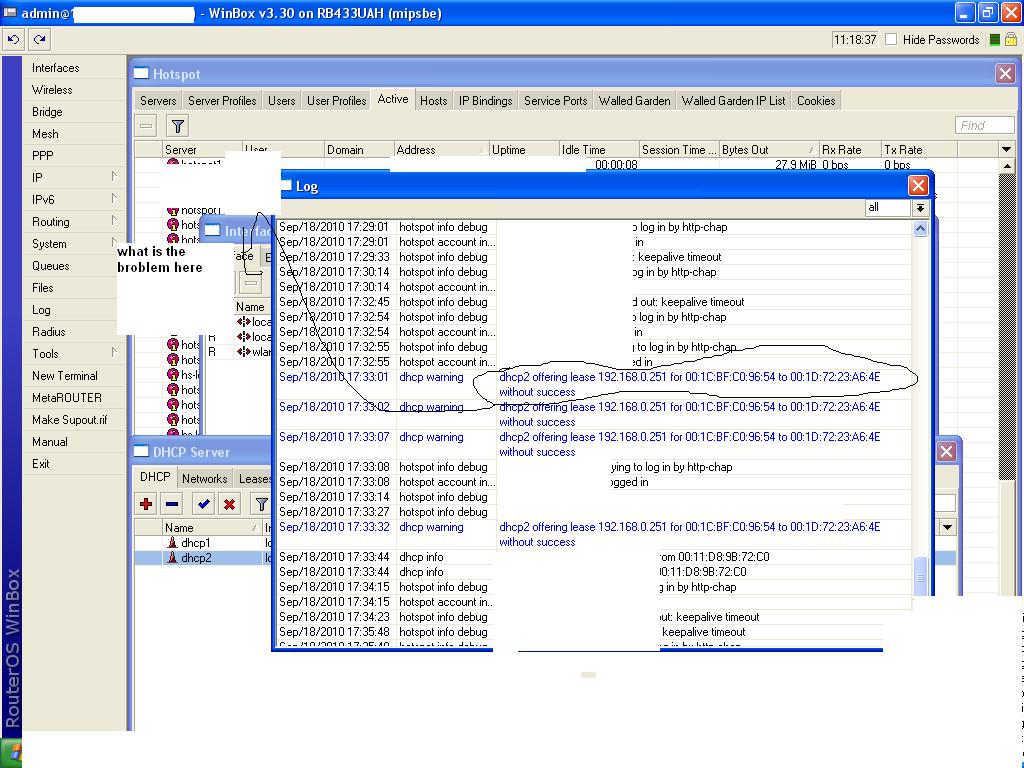Click the Log scrollbar up arrow

coord(920,229)
